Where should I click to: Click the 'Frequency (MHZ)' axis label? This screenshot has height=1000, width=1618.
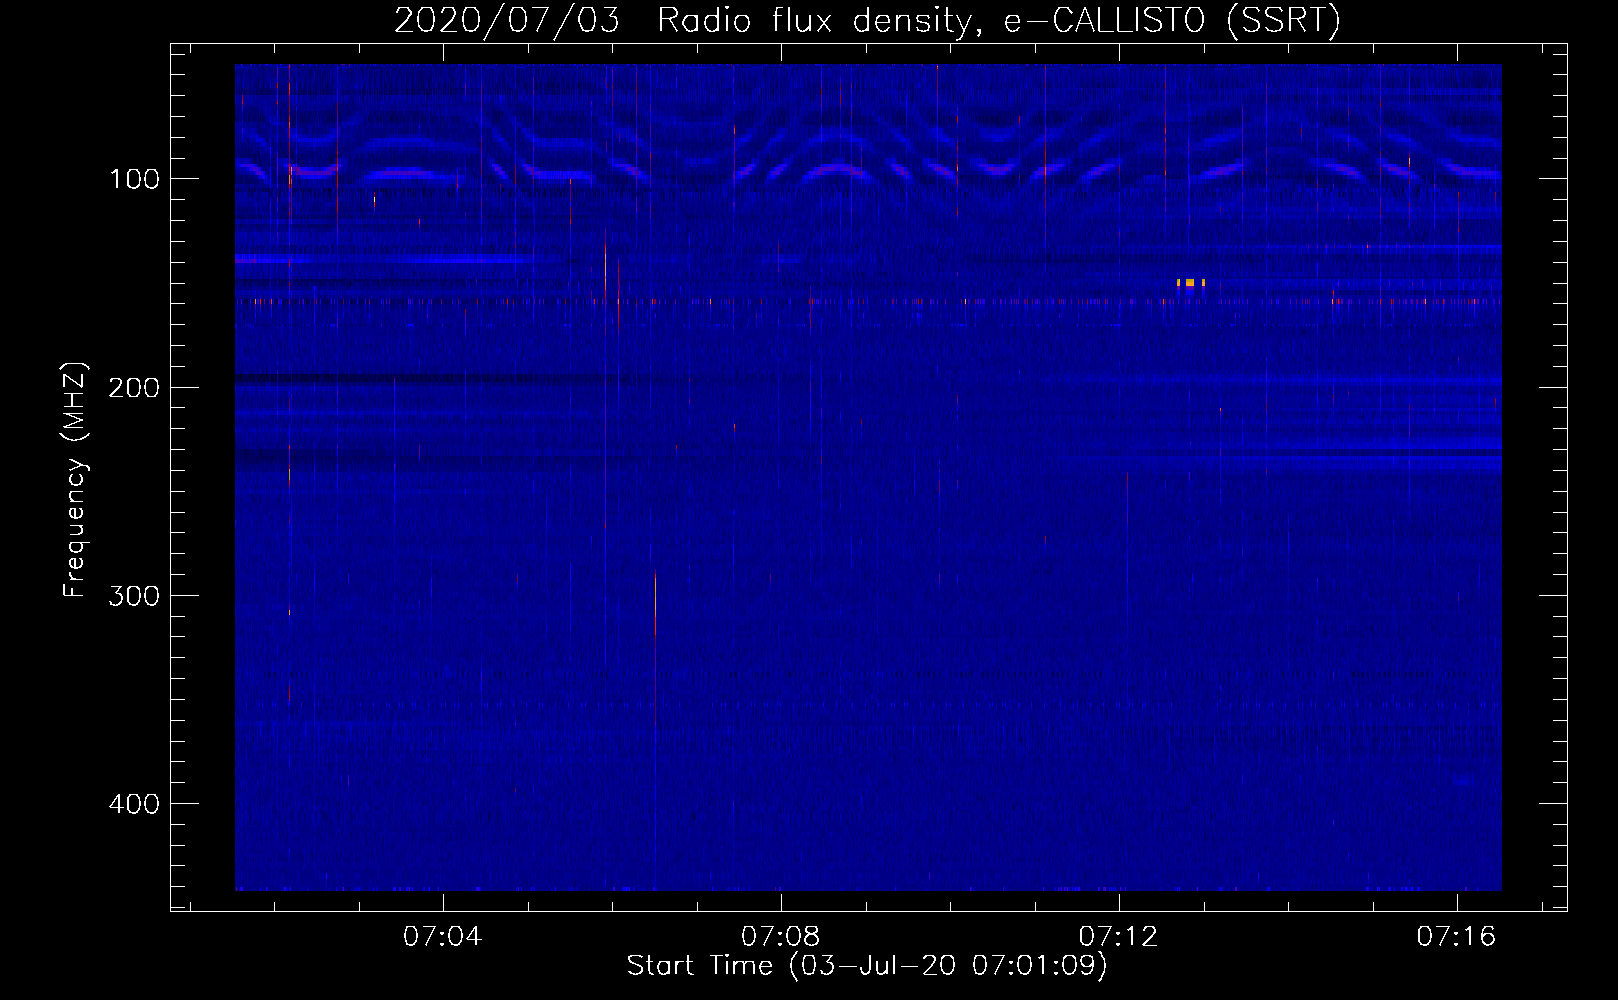click(x=75, y=480)
